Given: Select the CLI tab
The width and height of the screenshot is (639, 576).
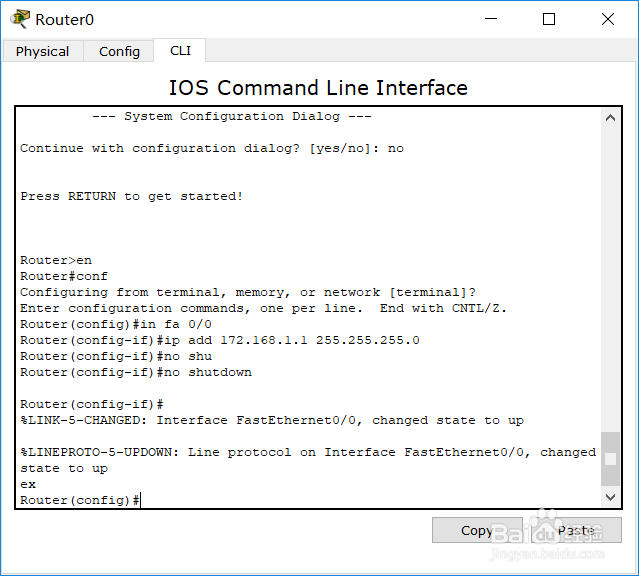Looking at the screenshot, I should pyautogui.click(x=180, y=51).
